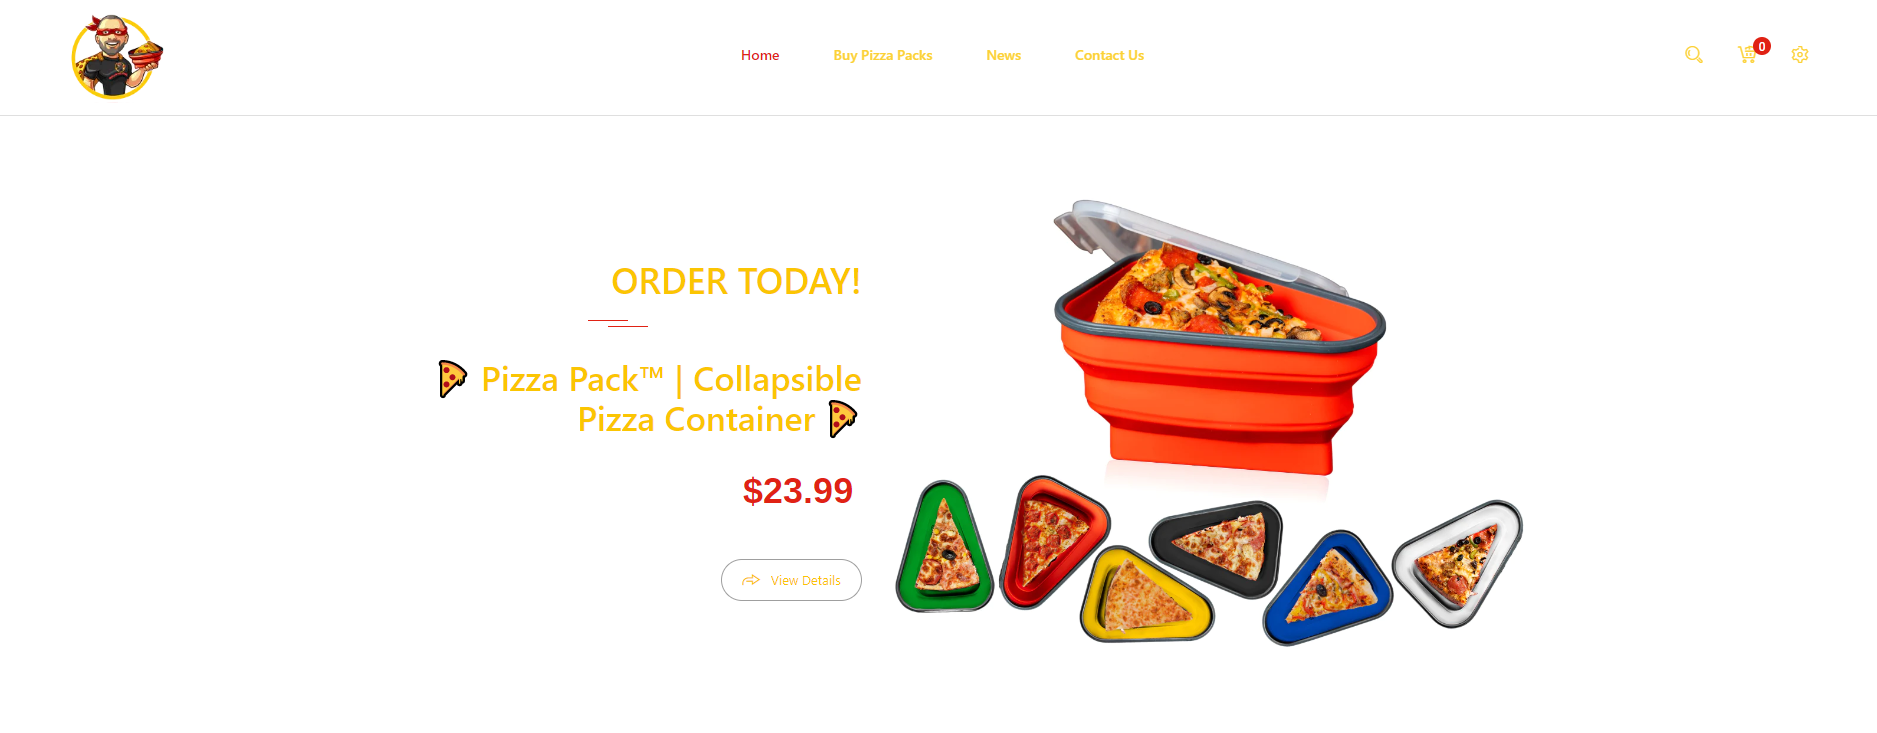
Task: Click the View Details button
Action: [x=791, y=580]
